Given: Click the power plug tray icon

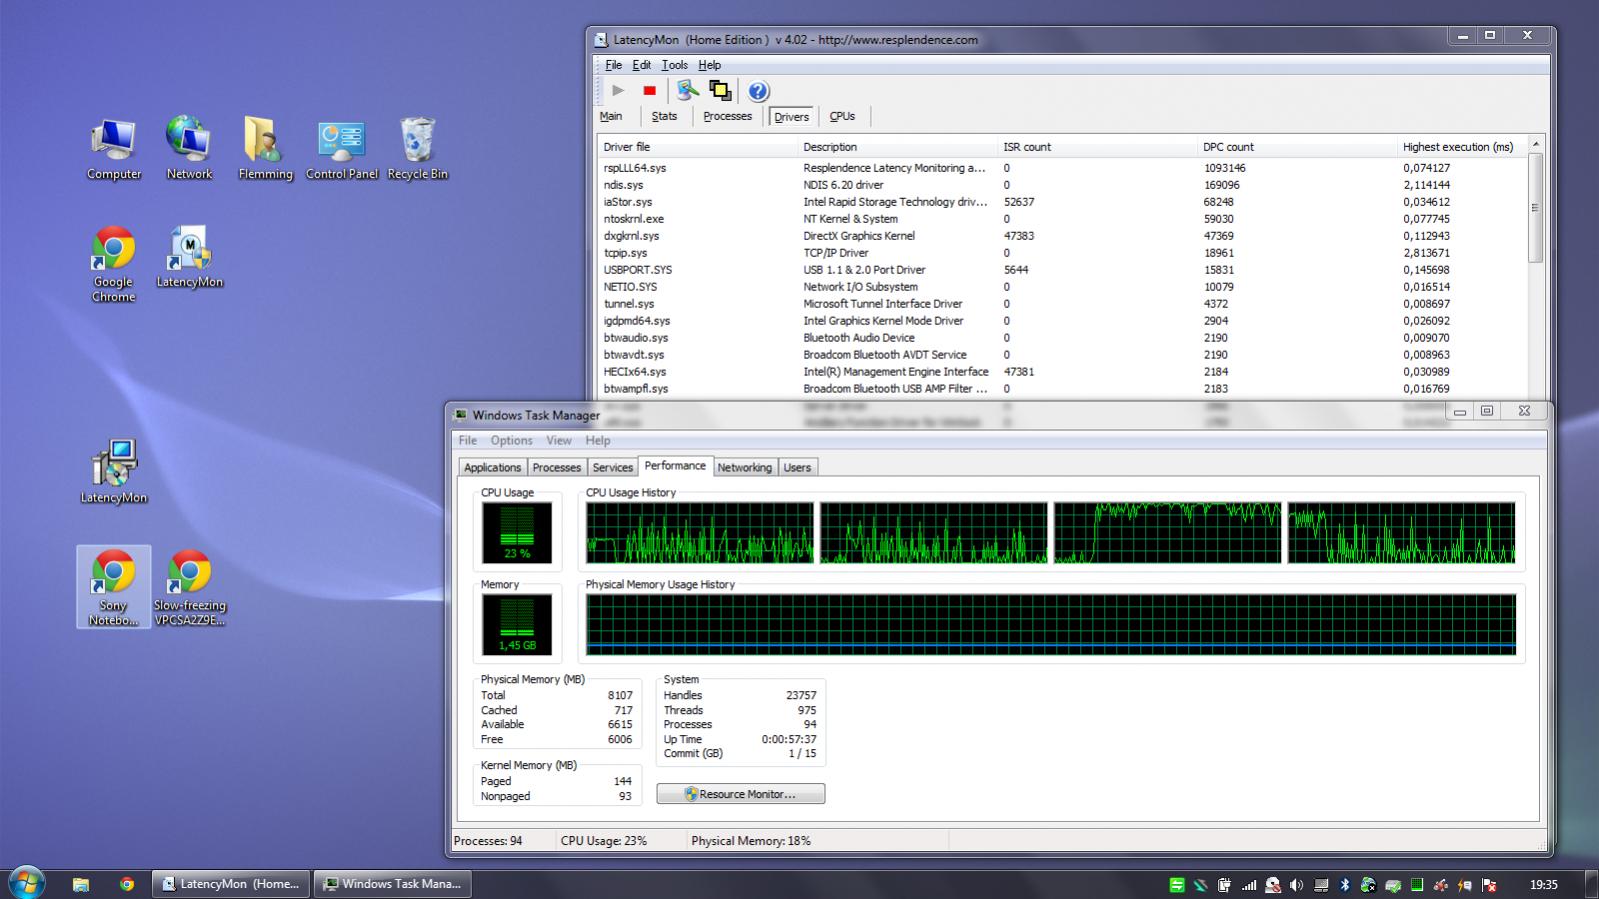Looking at the screenshot, I should coord(1224,885).
